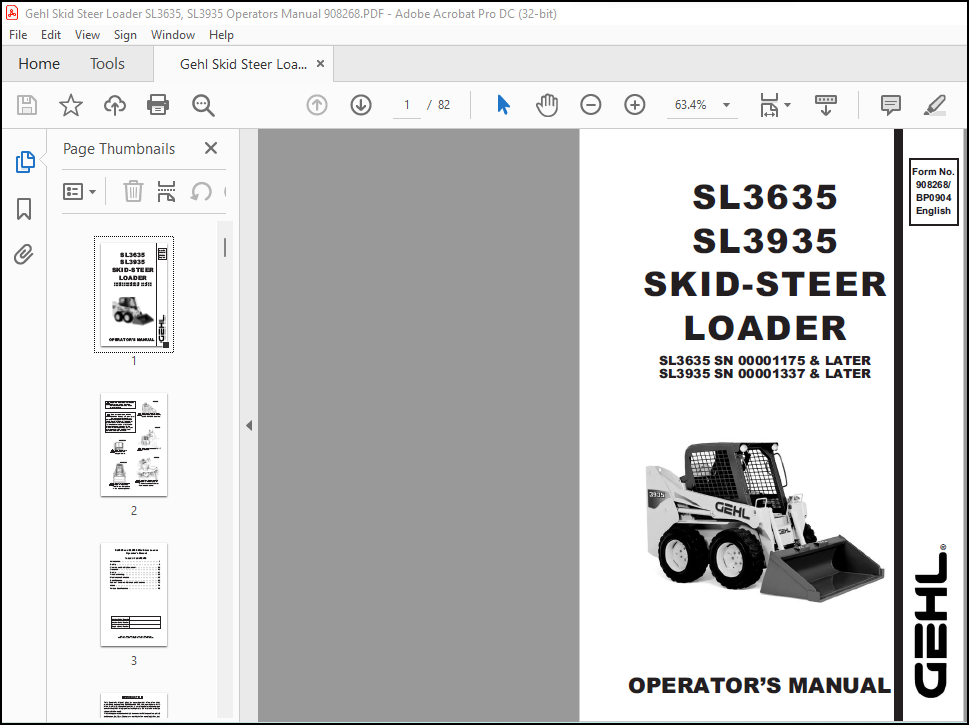Open the scrolling mode tool

[826, 105]
